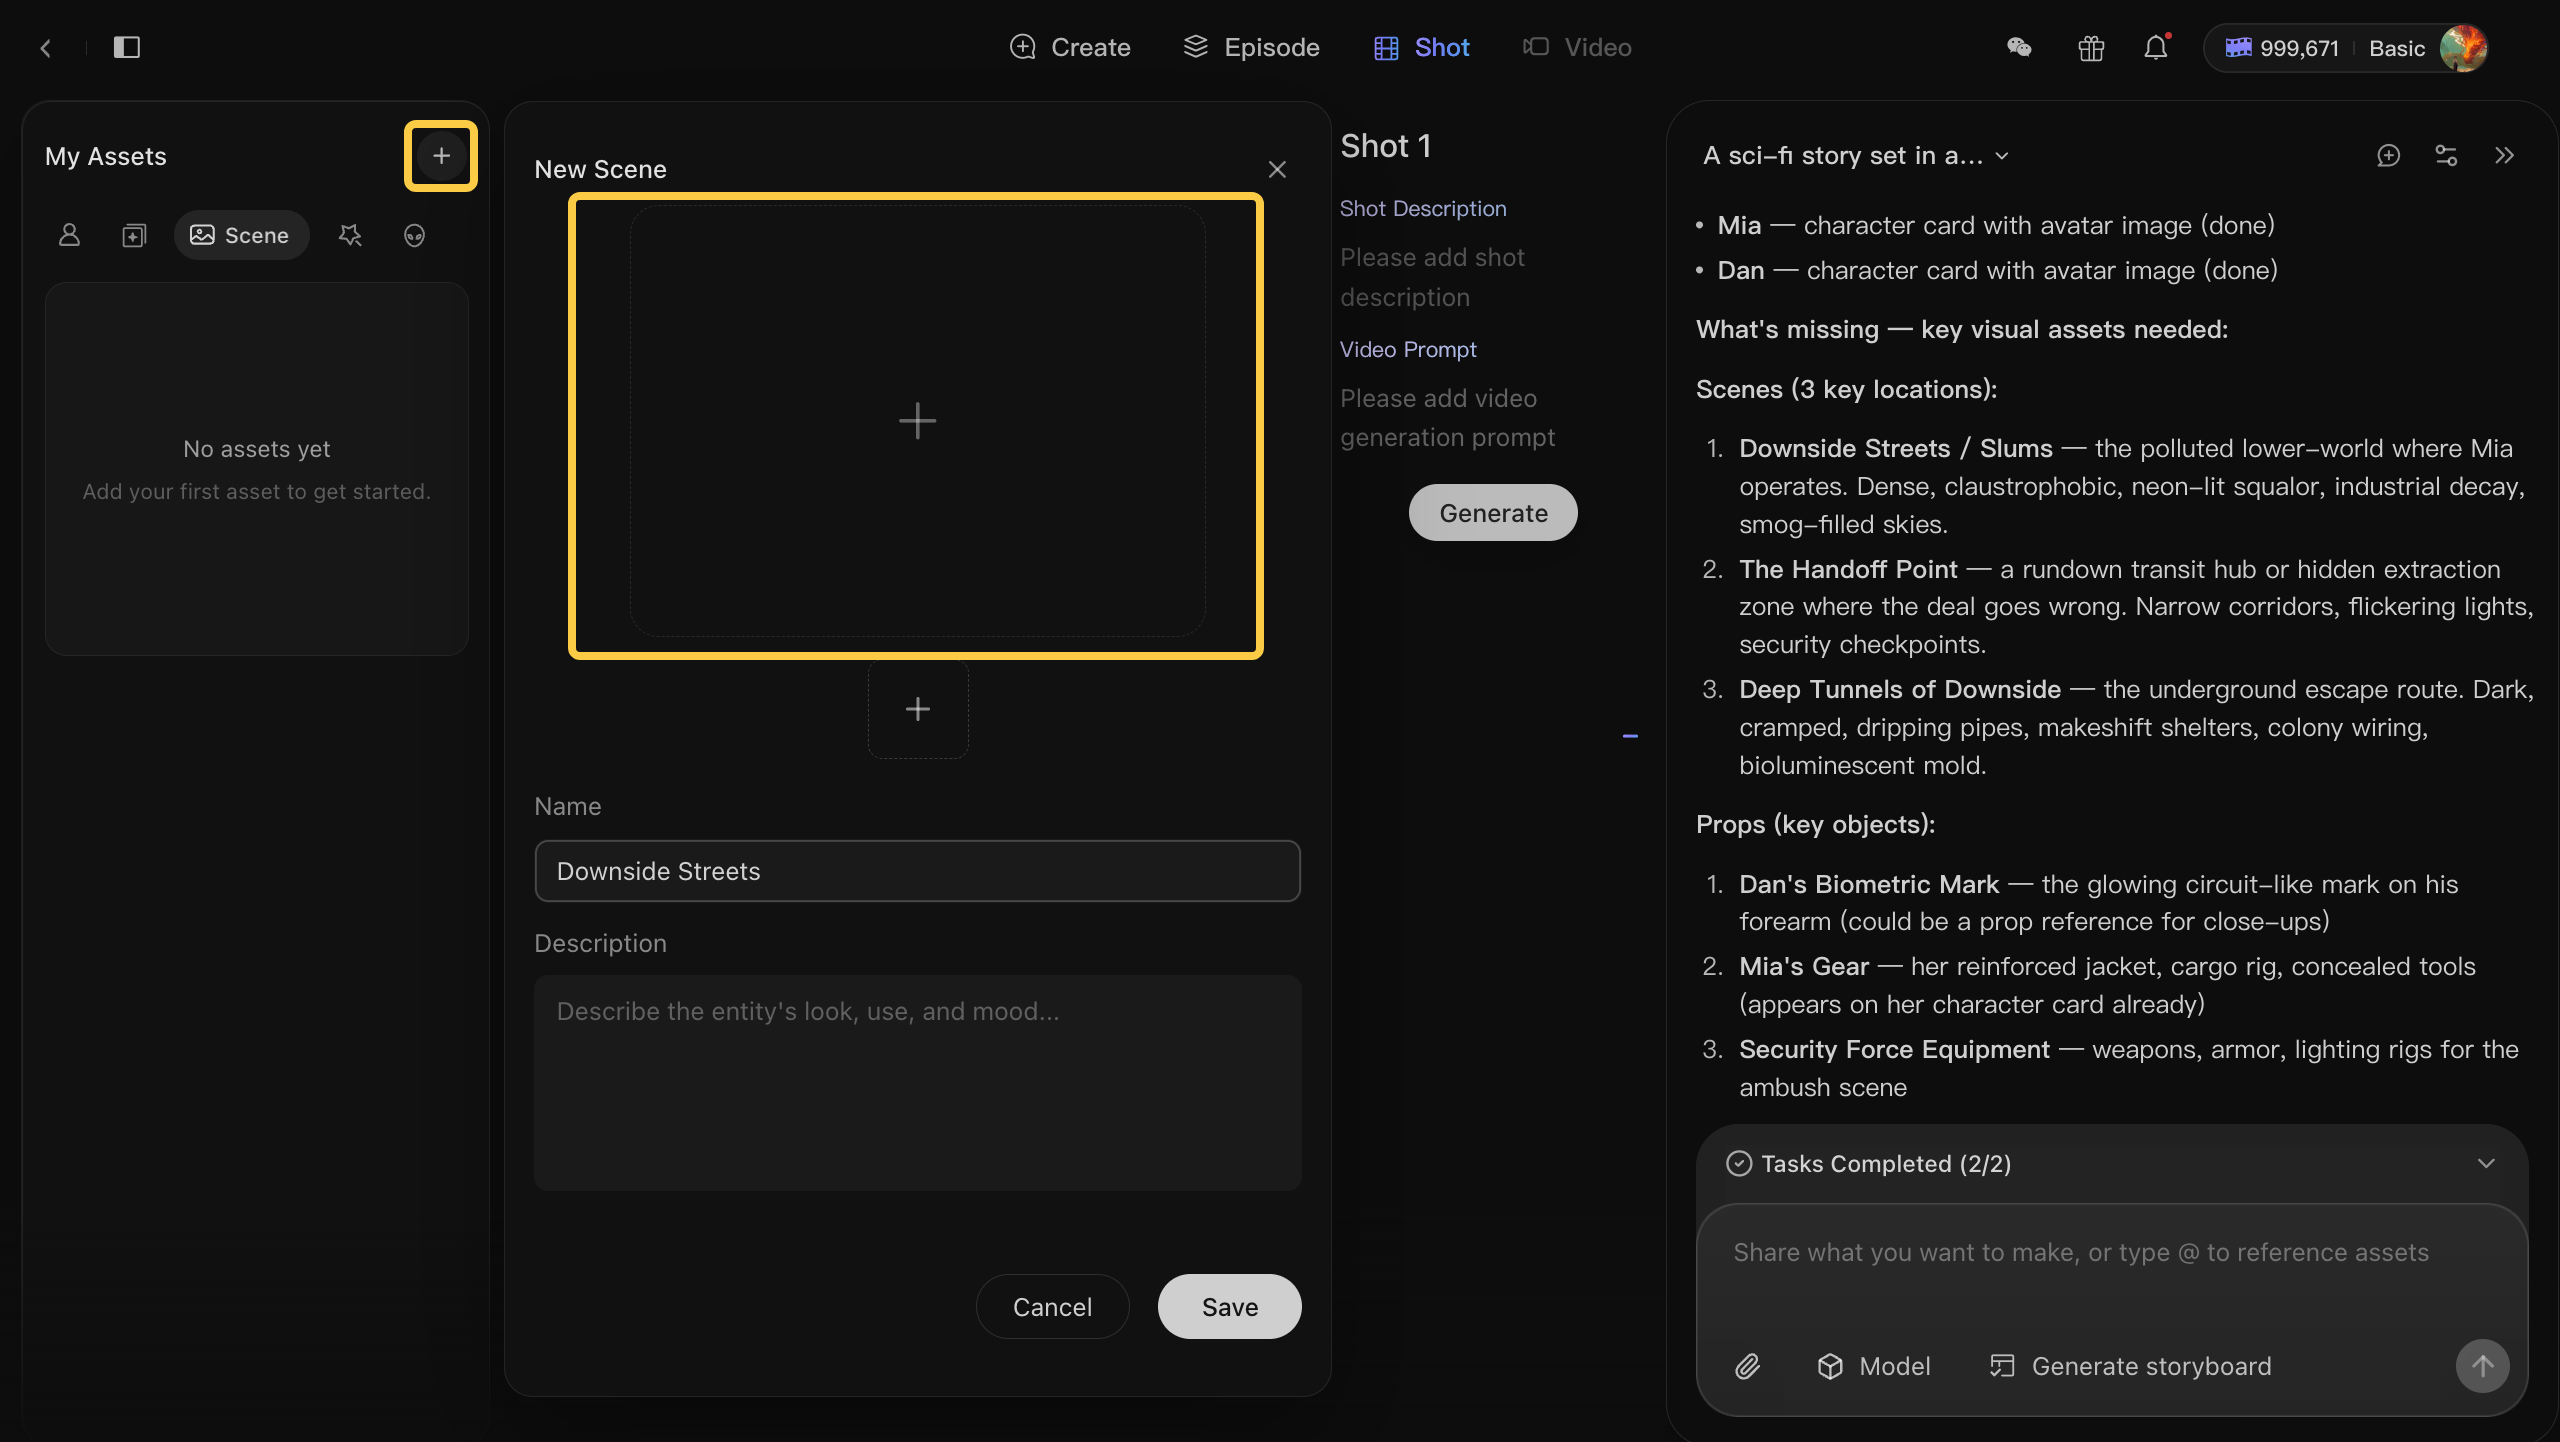2560x1442 pixels.
Task: Select the mask face asset icon
Action: point(414,235)
